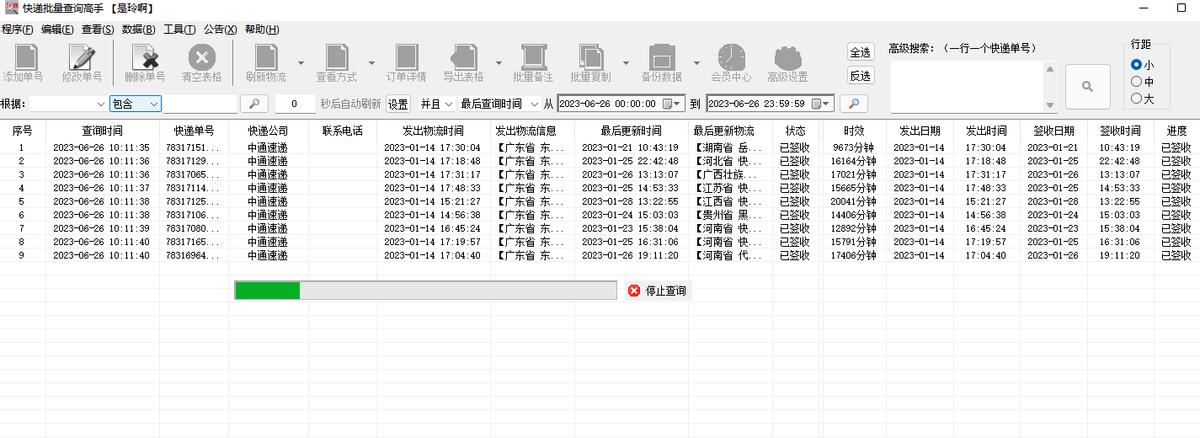Click the 全选 button
The height and width of the screenshot is (438, 1200).
tap(860, 52)
